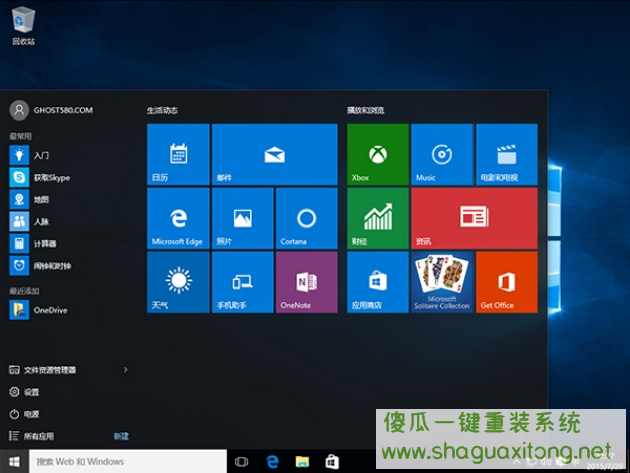The height and width of the screenshot is (473, 630).
Task: Launch Edge from the taskbar
Action: tap(272, 462)
